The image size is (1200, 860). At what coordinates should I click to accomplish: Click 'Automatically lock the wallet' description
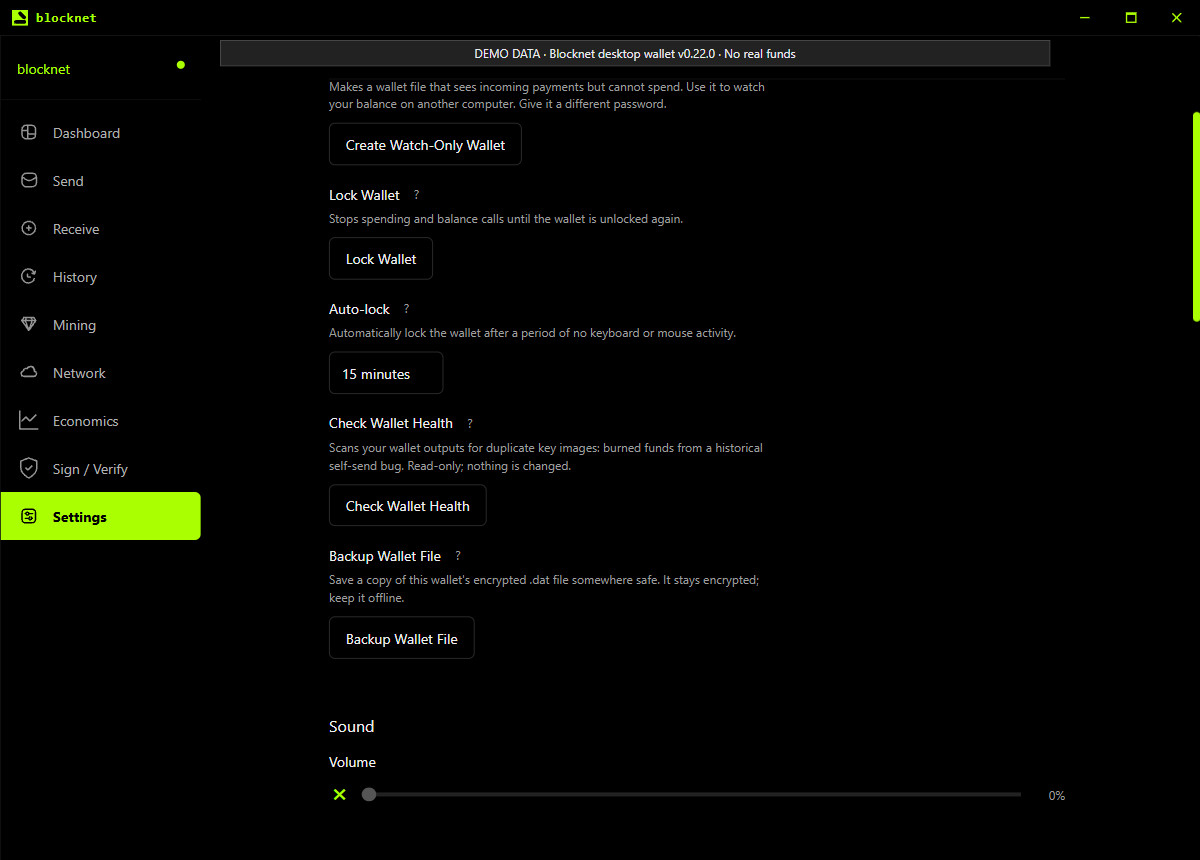point(532,332)
